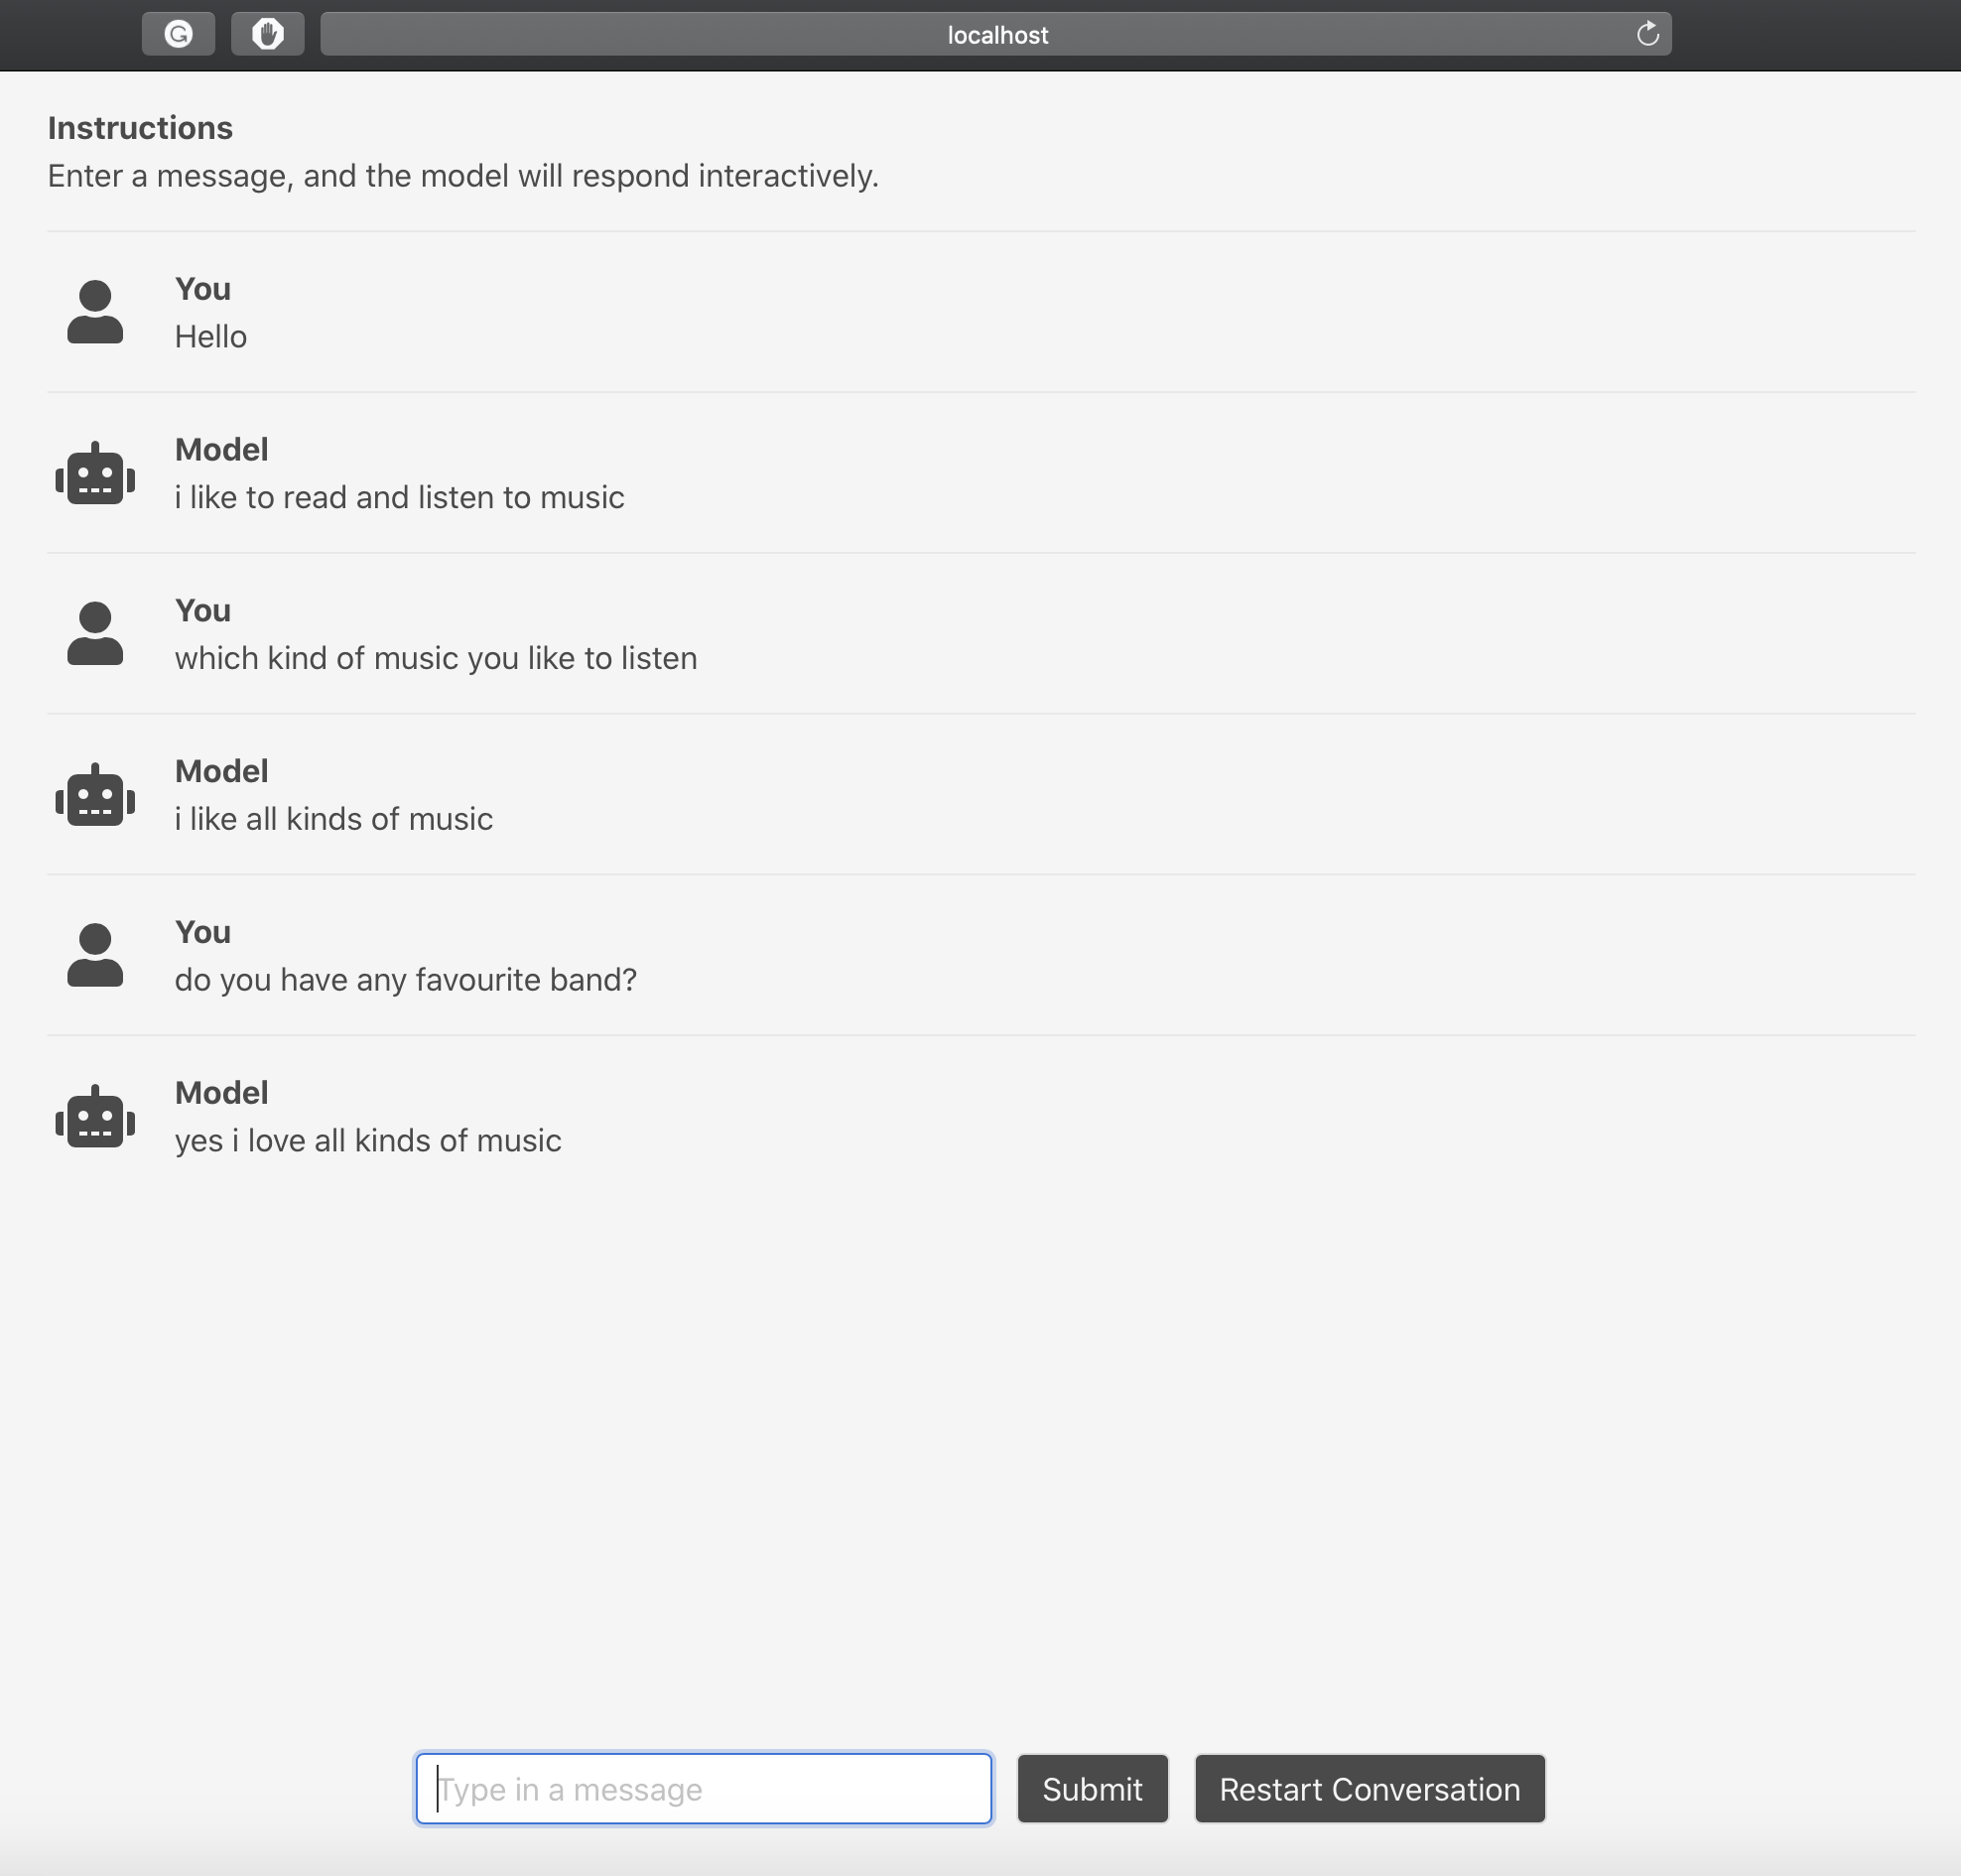Viewport: 1961px width, 1876px height.
Task: Click the browser address bar showing localhost
Action: (x=996, y=33)
